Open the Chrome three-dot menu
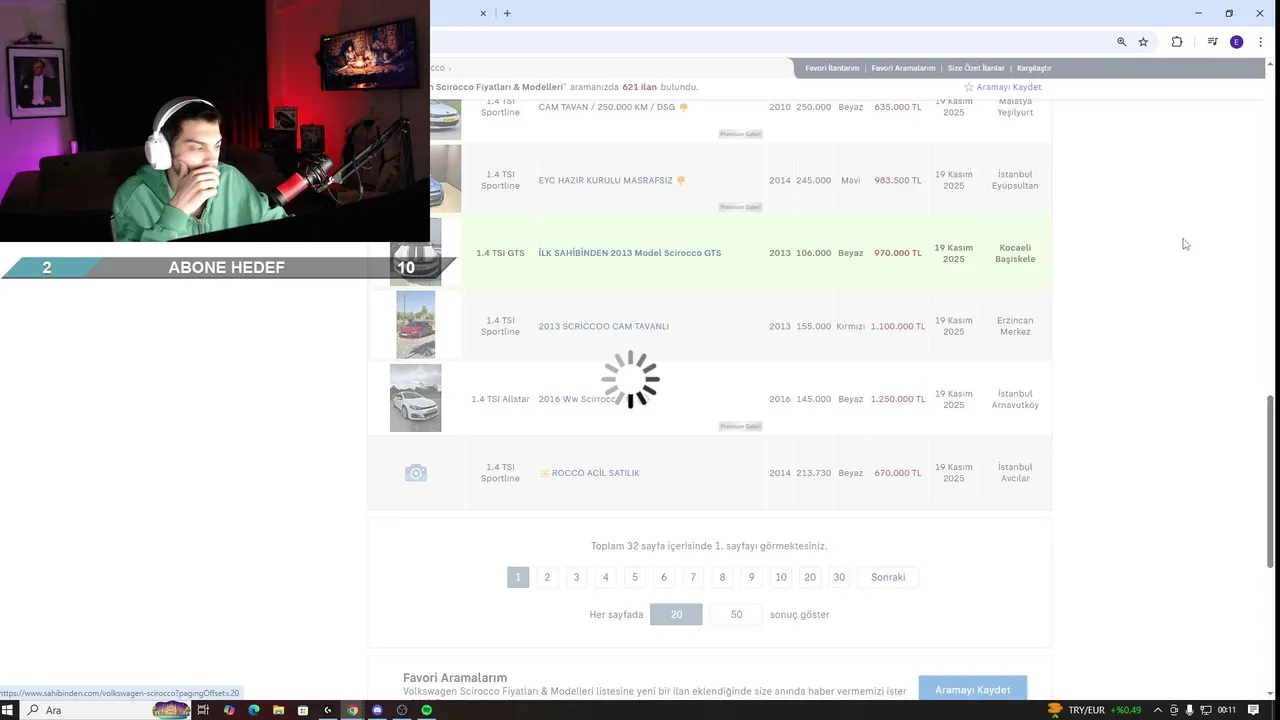The width and height of the screenshot is (1280, 720). coord(1260,42)
